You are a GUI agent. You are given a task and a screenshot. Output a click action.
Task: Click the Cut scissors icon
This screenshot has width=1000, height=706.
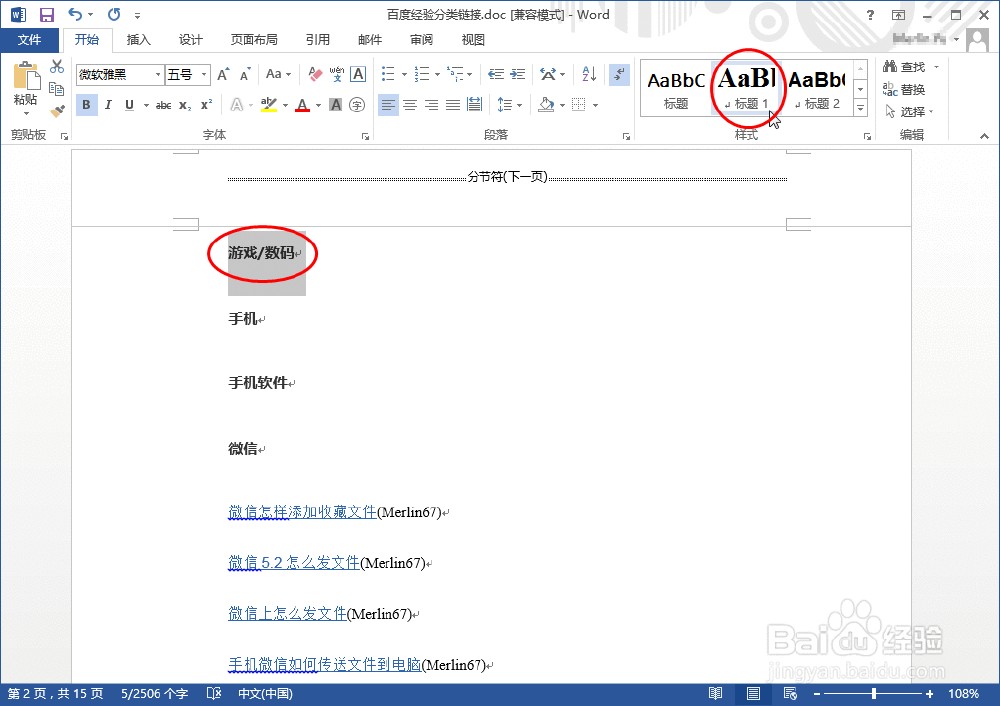[57, 66]
